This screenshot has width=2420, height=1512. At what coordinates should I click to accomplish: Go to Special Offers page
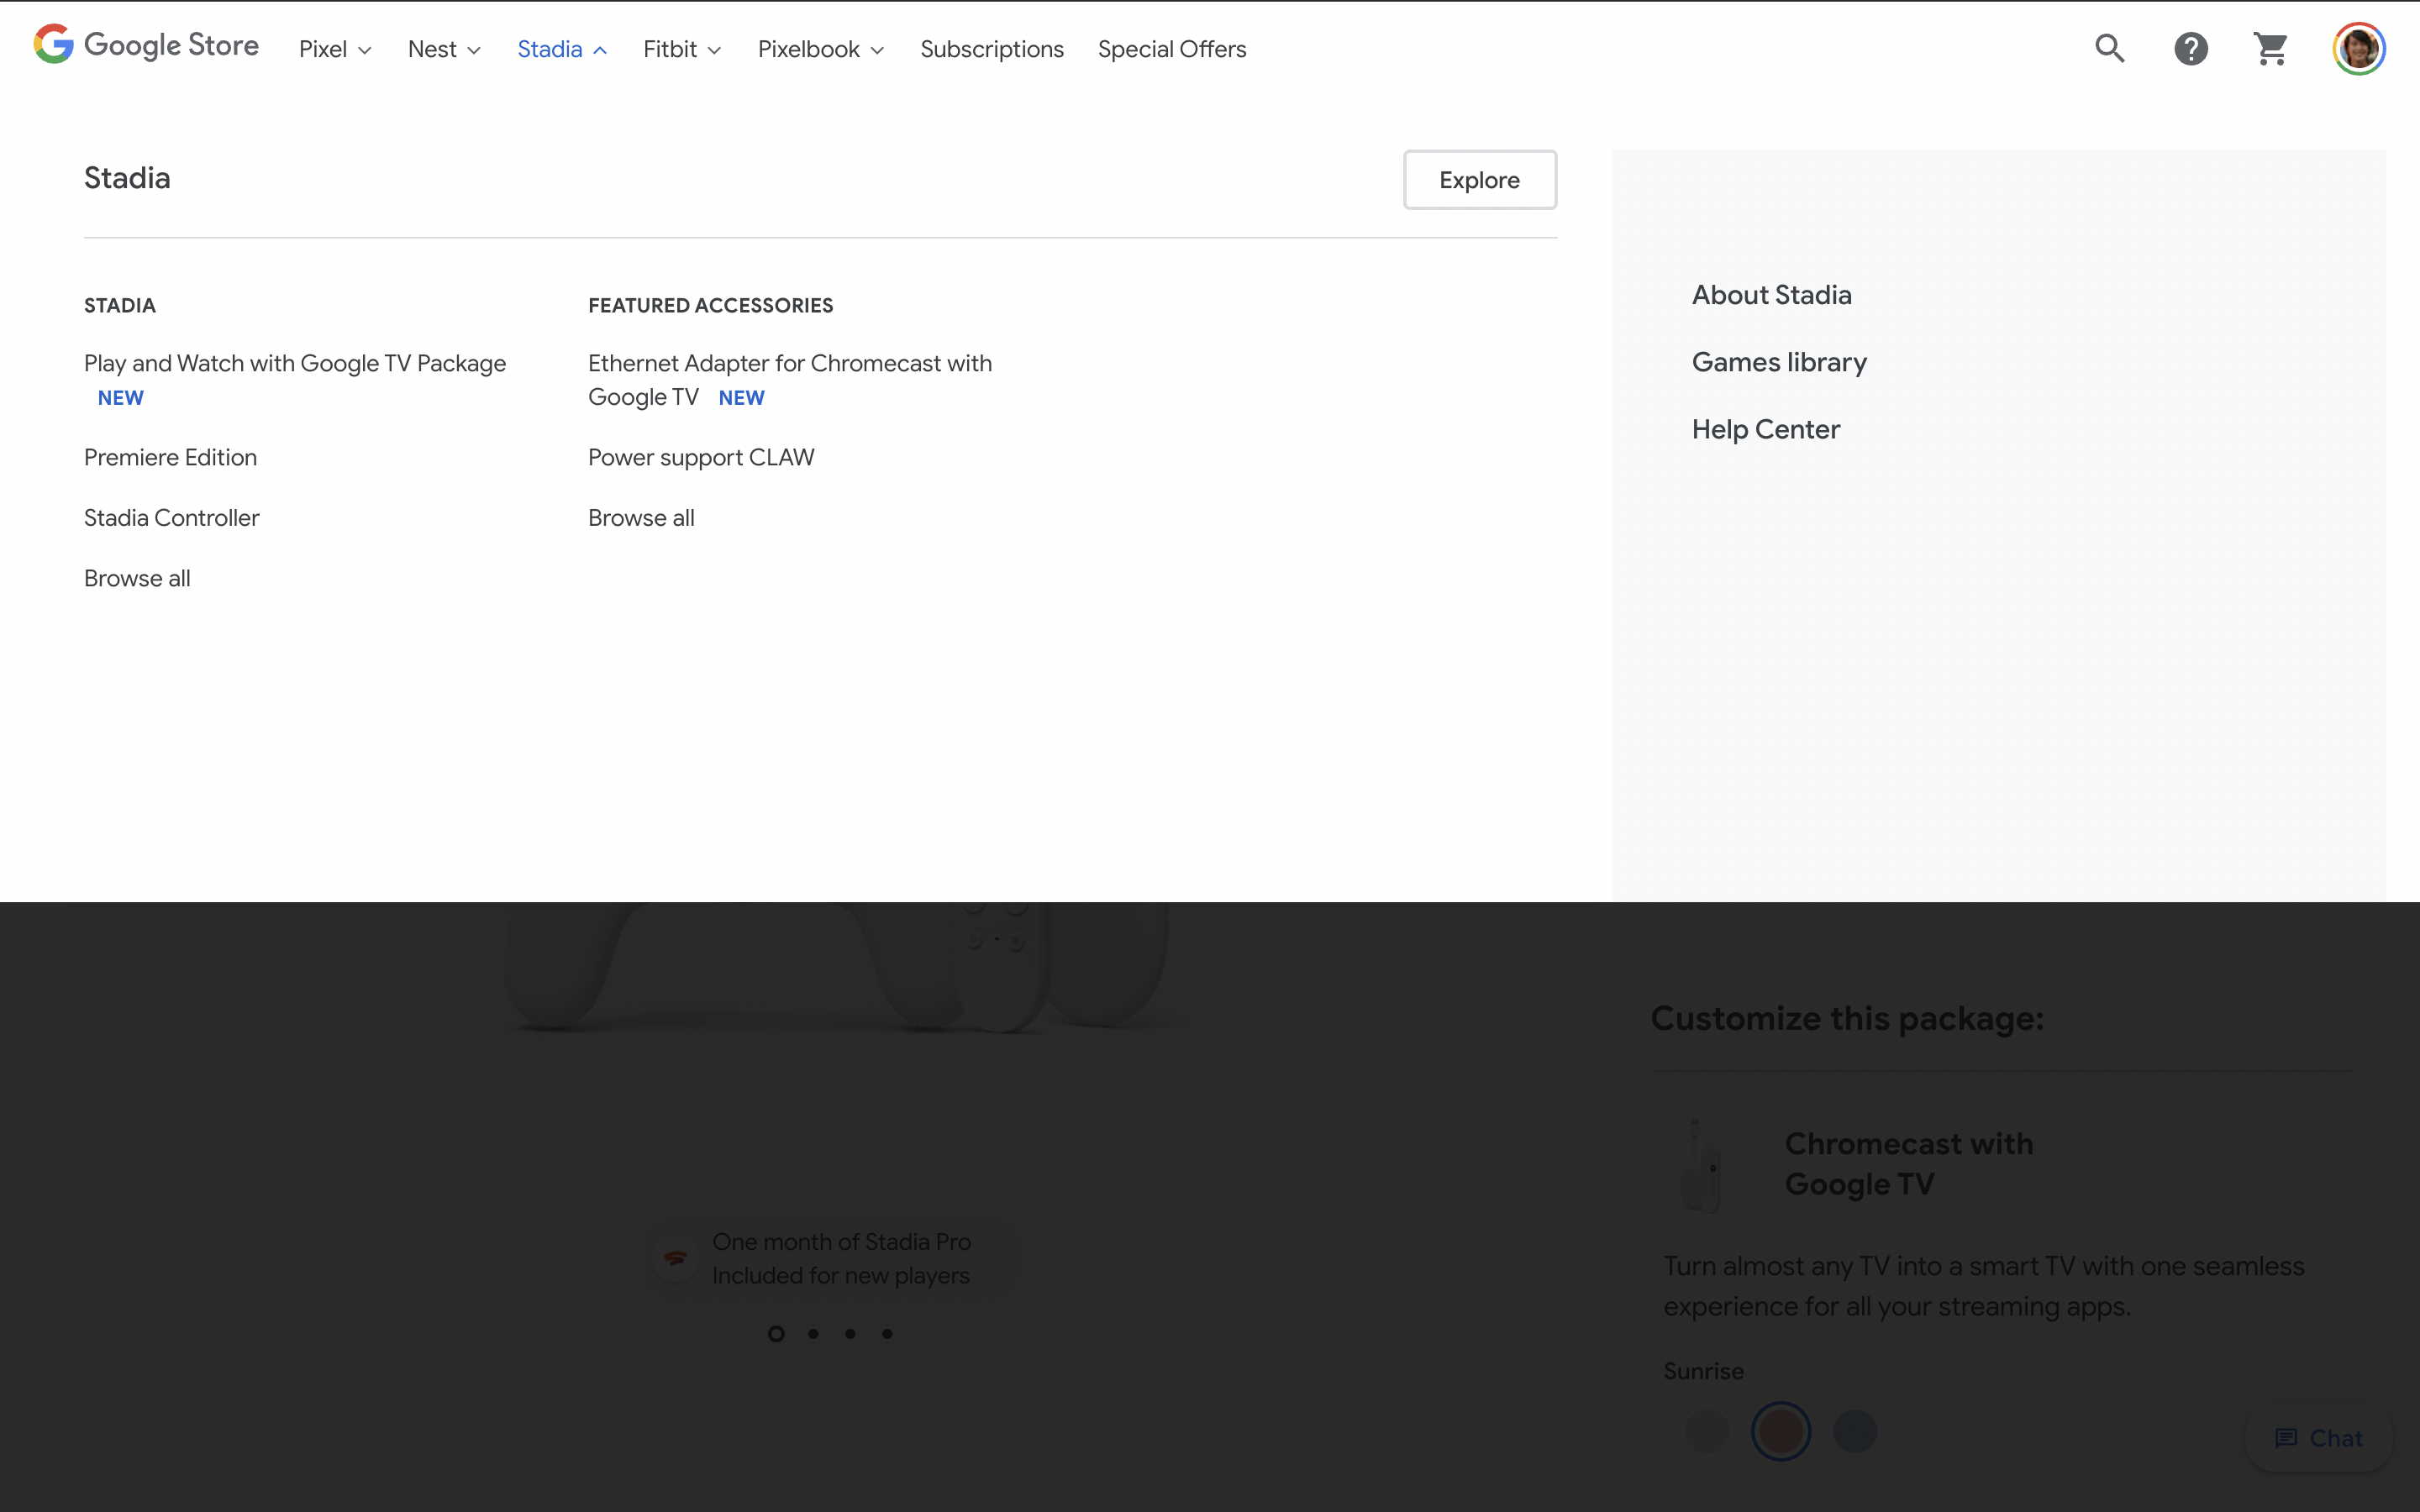pos(1171,49)
